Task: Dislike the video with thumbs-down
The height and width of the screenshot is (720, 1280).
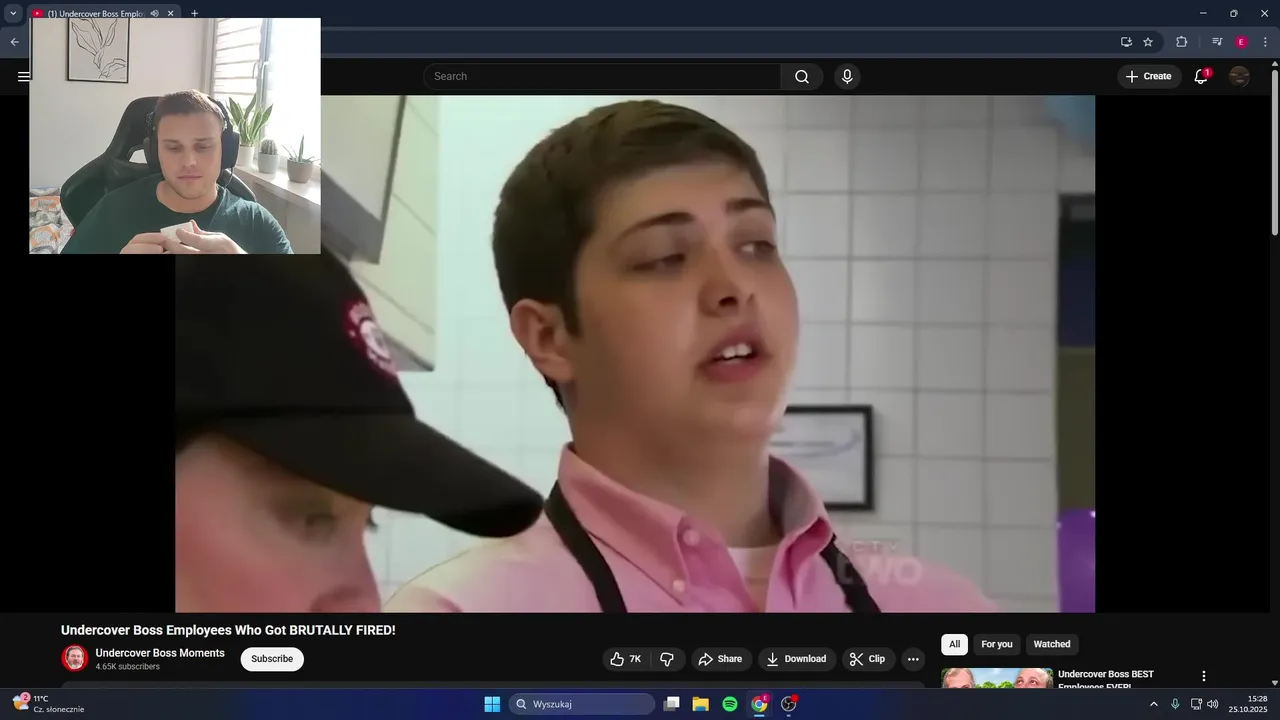Action: 667,659
